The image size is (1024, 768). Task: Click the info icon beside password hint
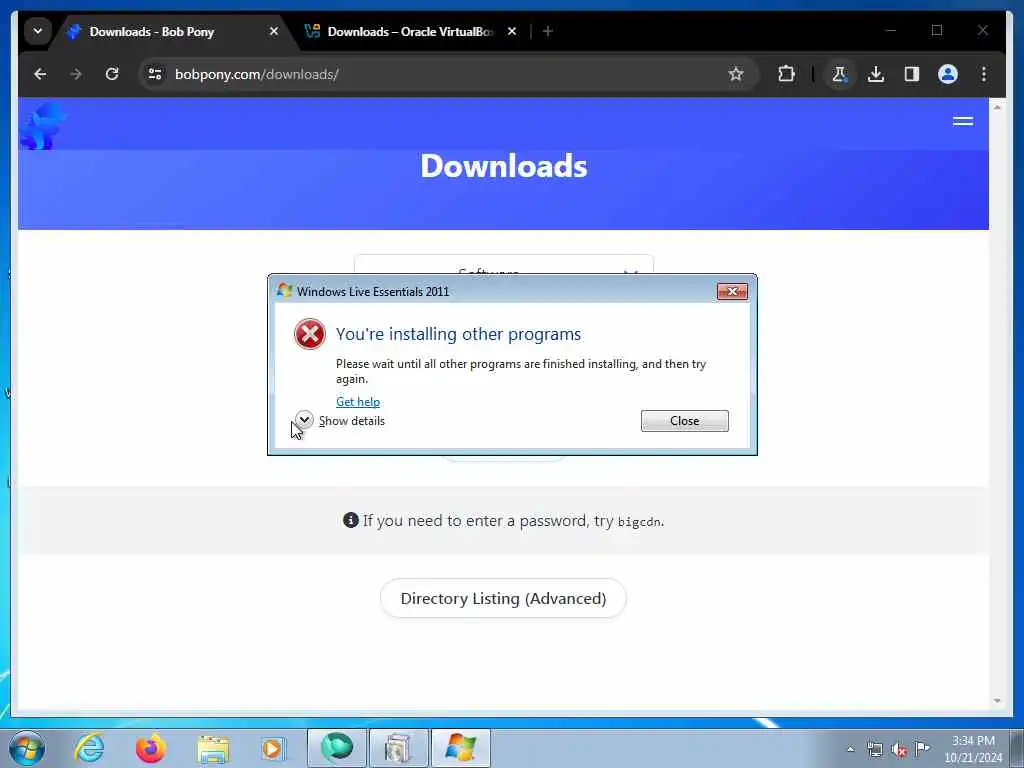click(351, 520)
